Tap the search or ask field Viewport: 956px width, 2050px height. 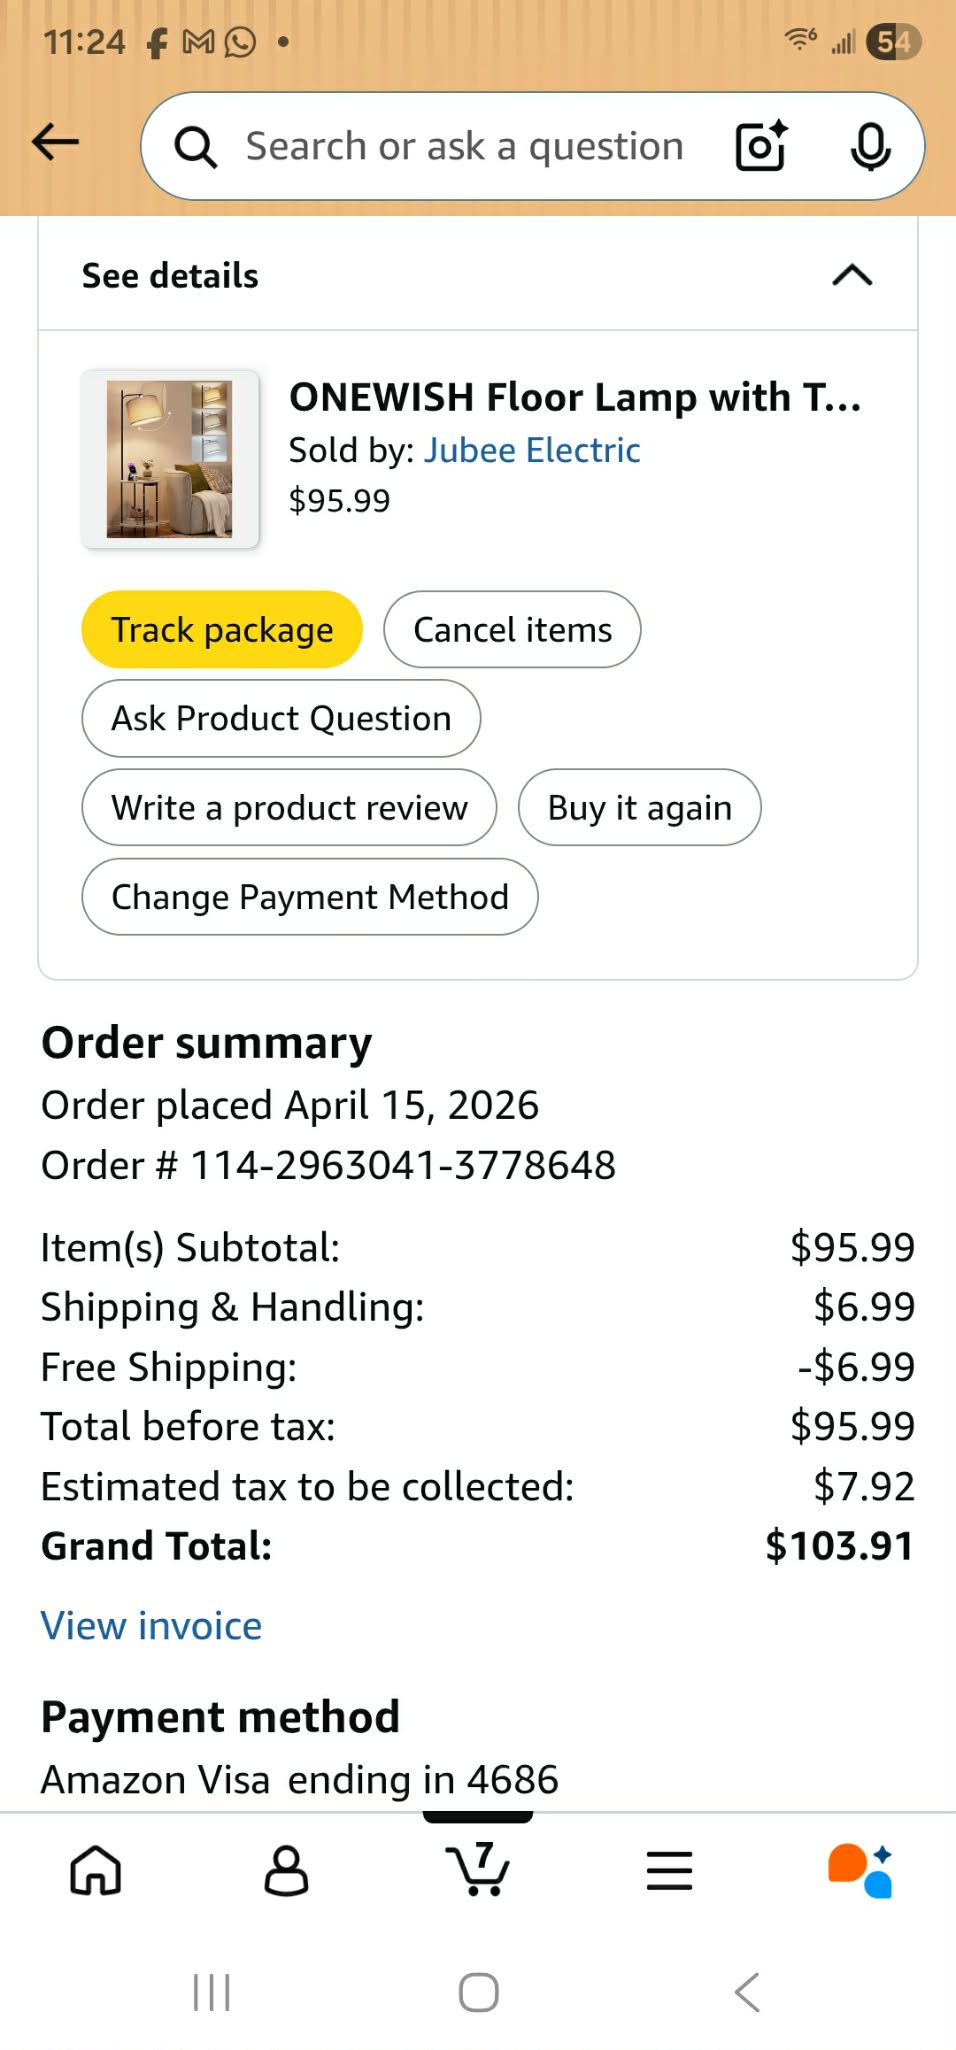point(465,147)
